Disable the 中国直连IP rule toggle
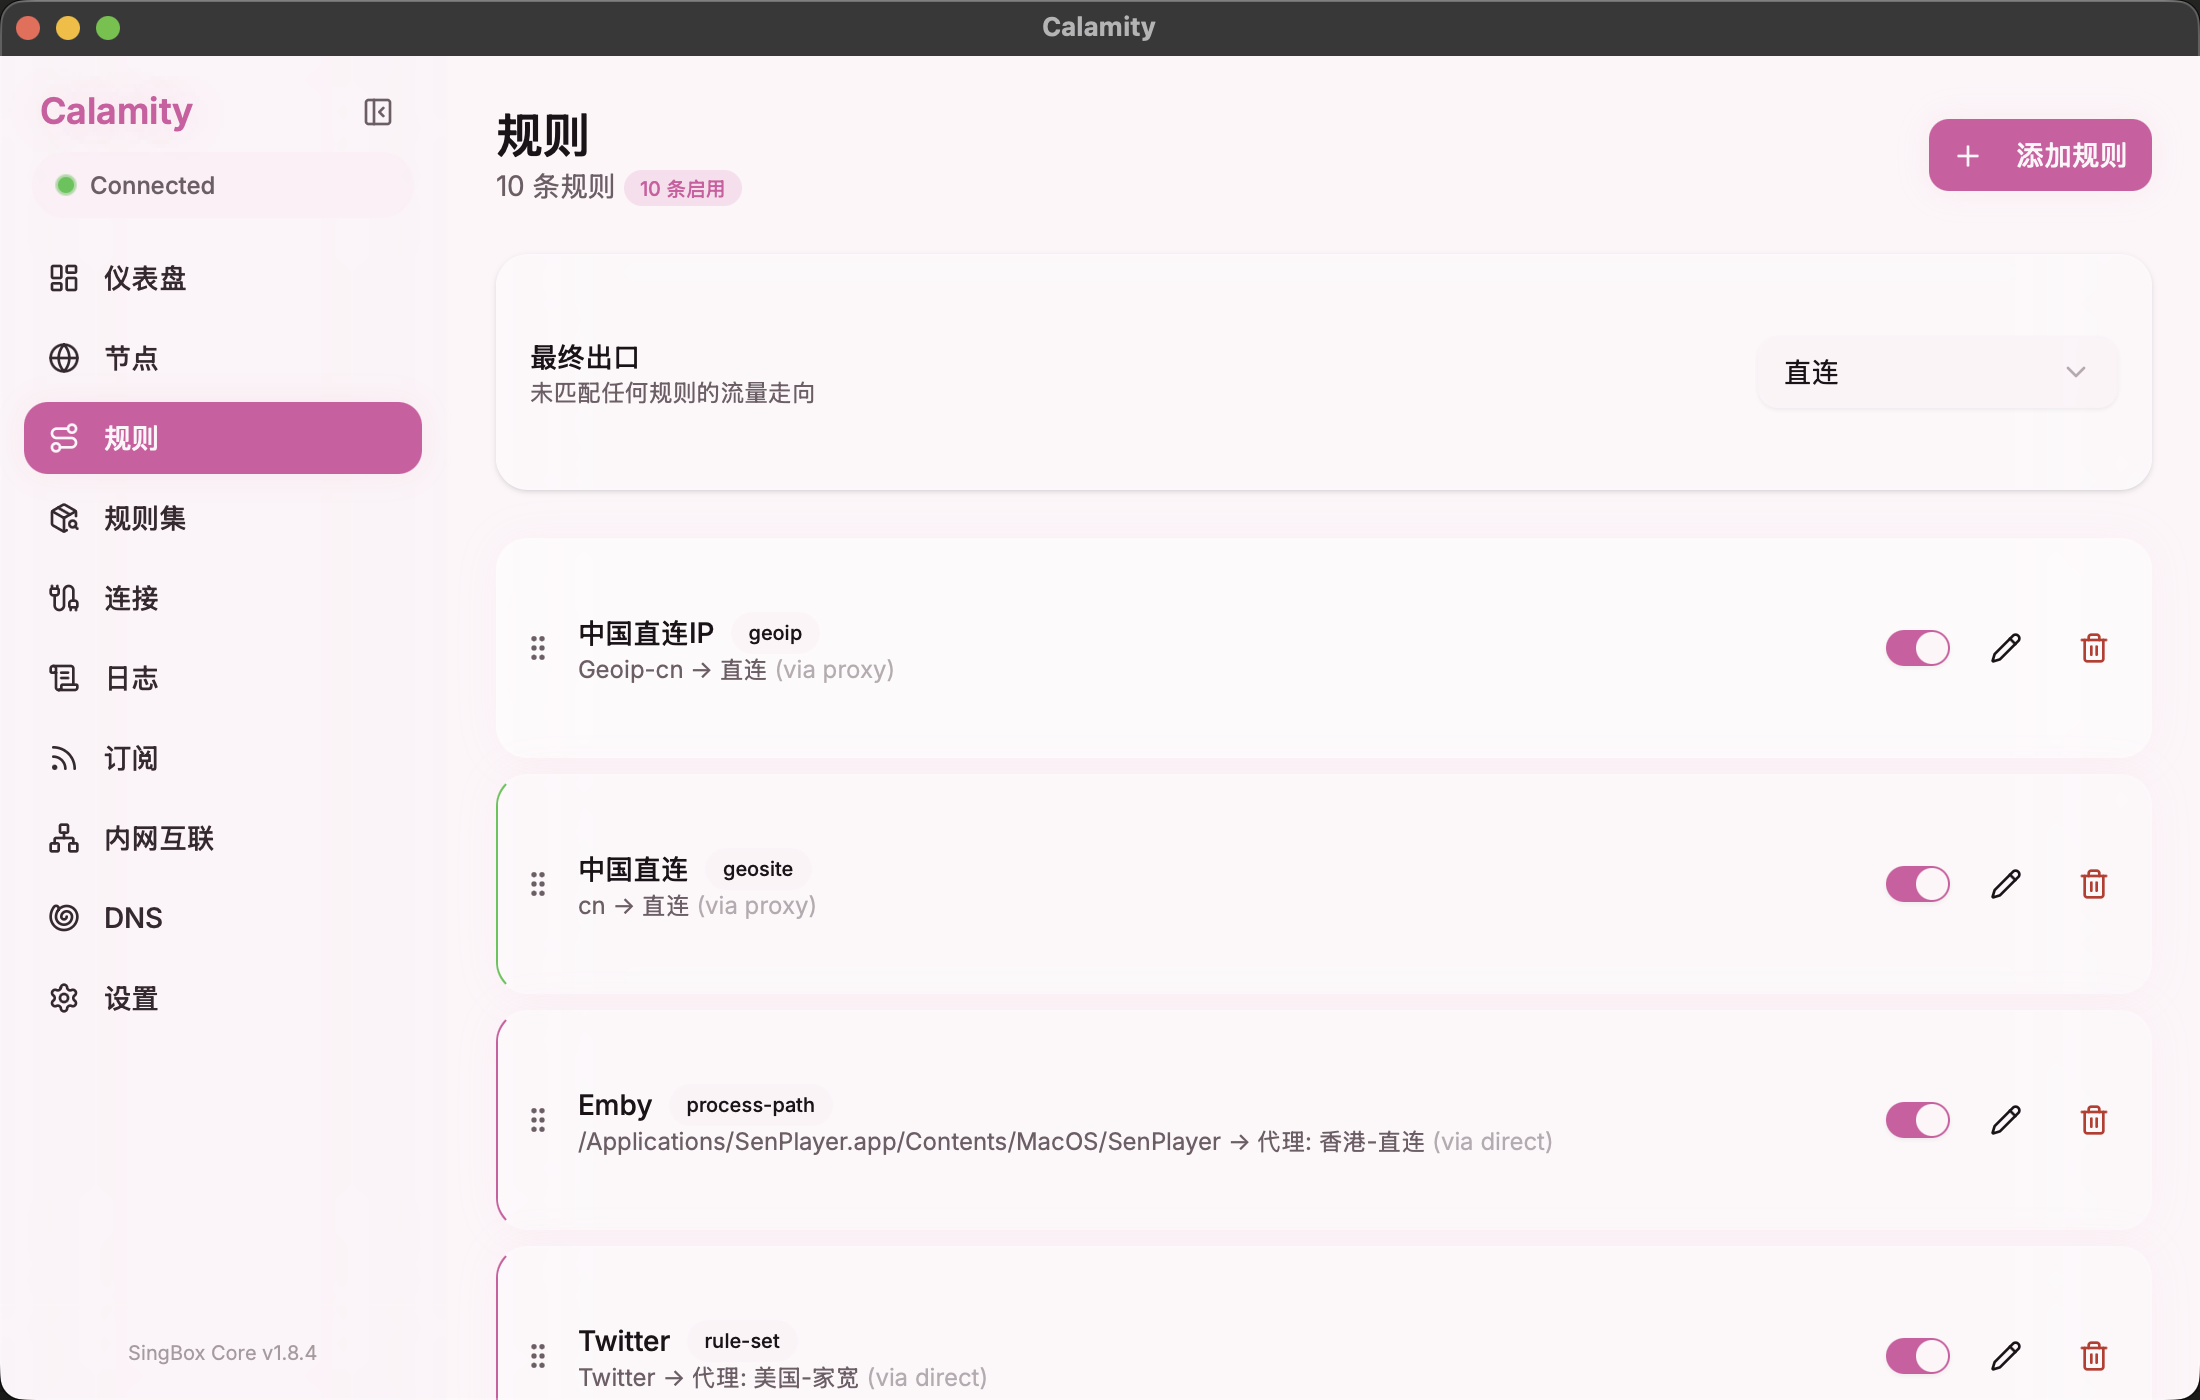2200x1400 pixels. coord(1917,647)
